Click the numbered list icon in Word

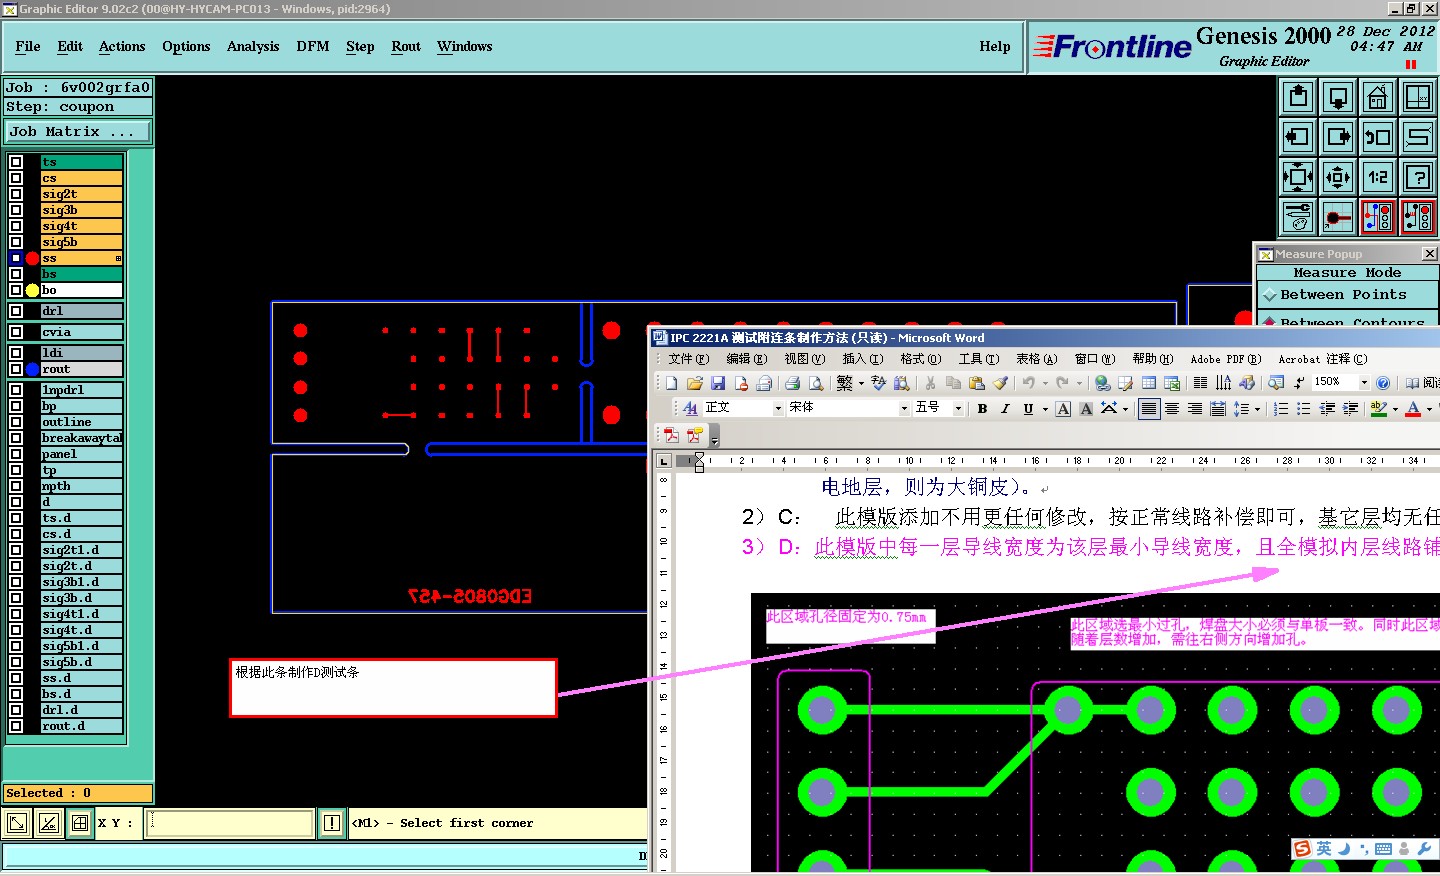pyautogui.click(x=1281, y=409)
